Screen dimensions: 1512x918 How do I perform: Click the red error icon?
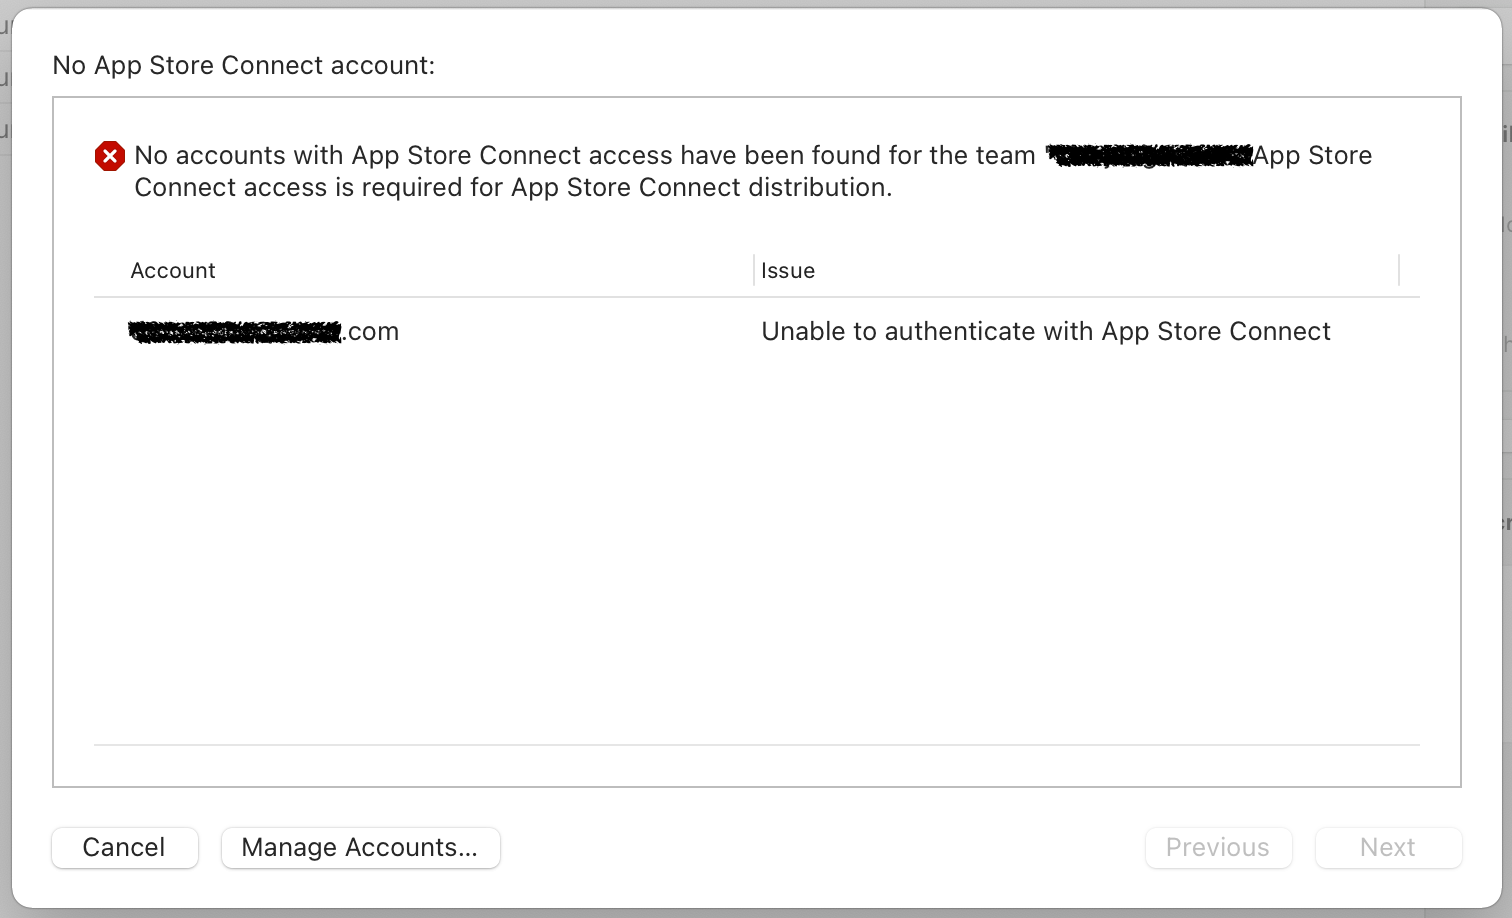[x=110, y=156]
